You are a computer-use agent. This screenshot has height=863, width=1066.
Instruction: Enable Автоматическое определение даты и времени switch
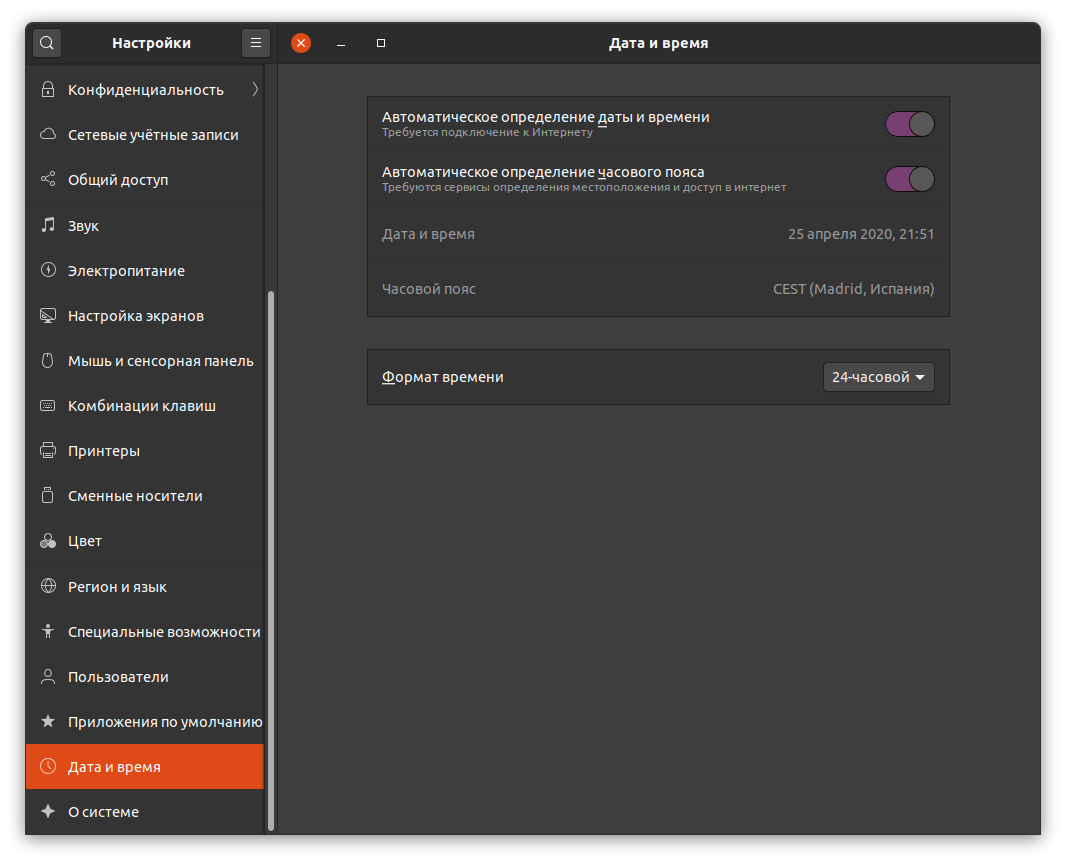point(909,123)
